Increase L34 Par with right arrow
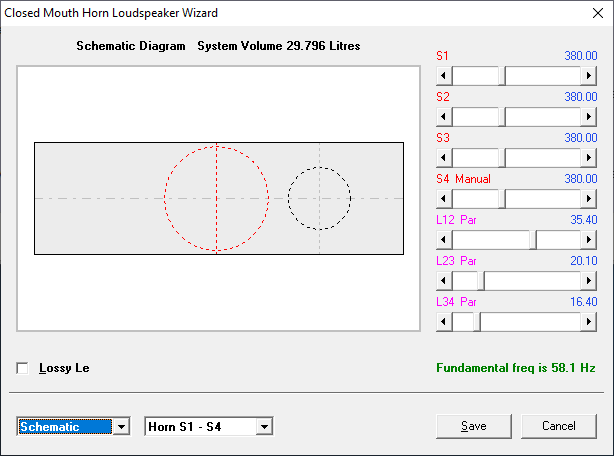The width and height of the screenshot is (614, 456). (x=589, y=322)
